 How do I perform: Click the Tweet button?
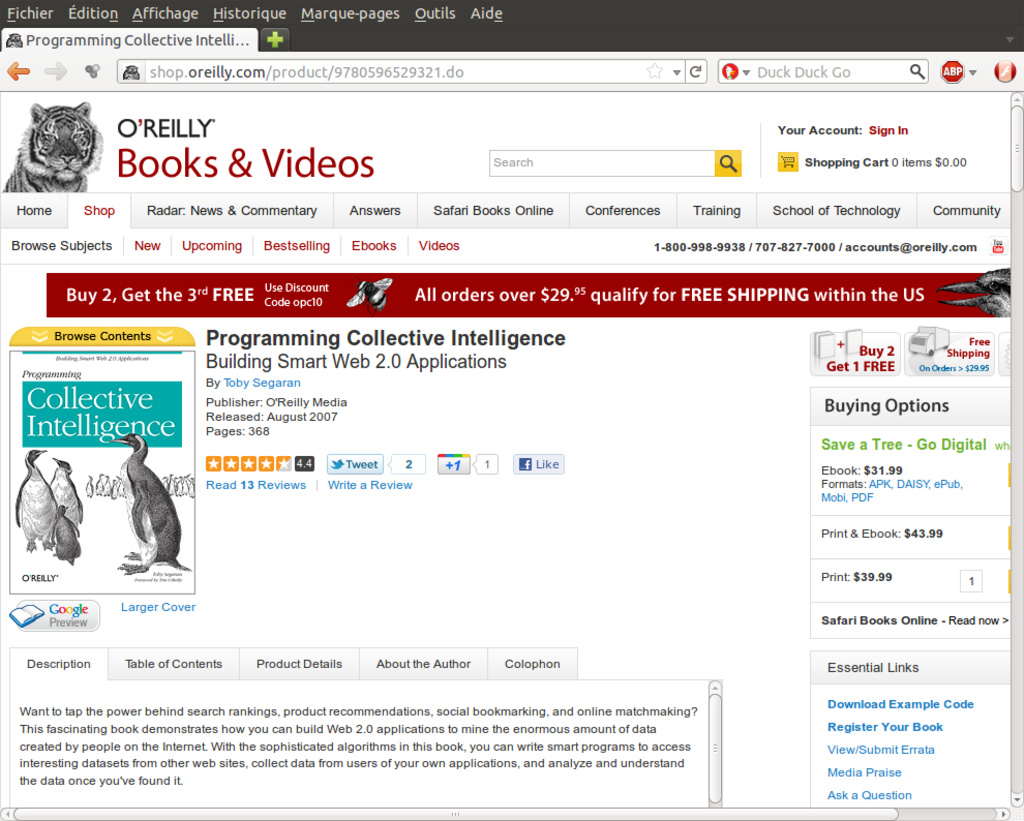355,464
